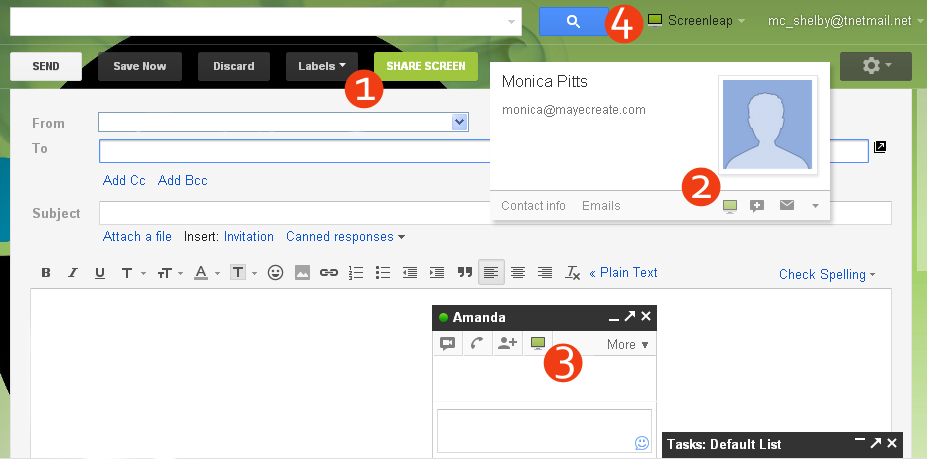
Task: Open the Labels dropdown
Action: click(x=322, y=66)
